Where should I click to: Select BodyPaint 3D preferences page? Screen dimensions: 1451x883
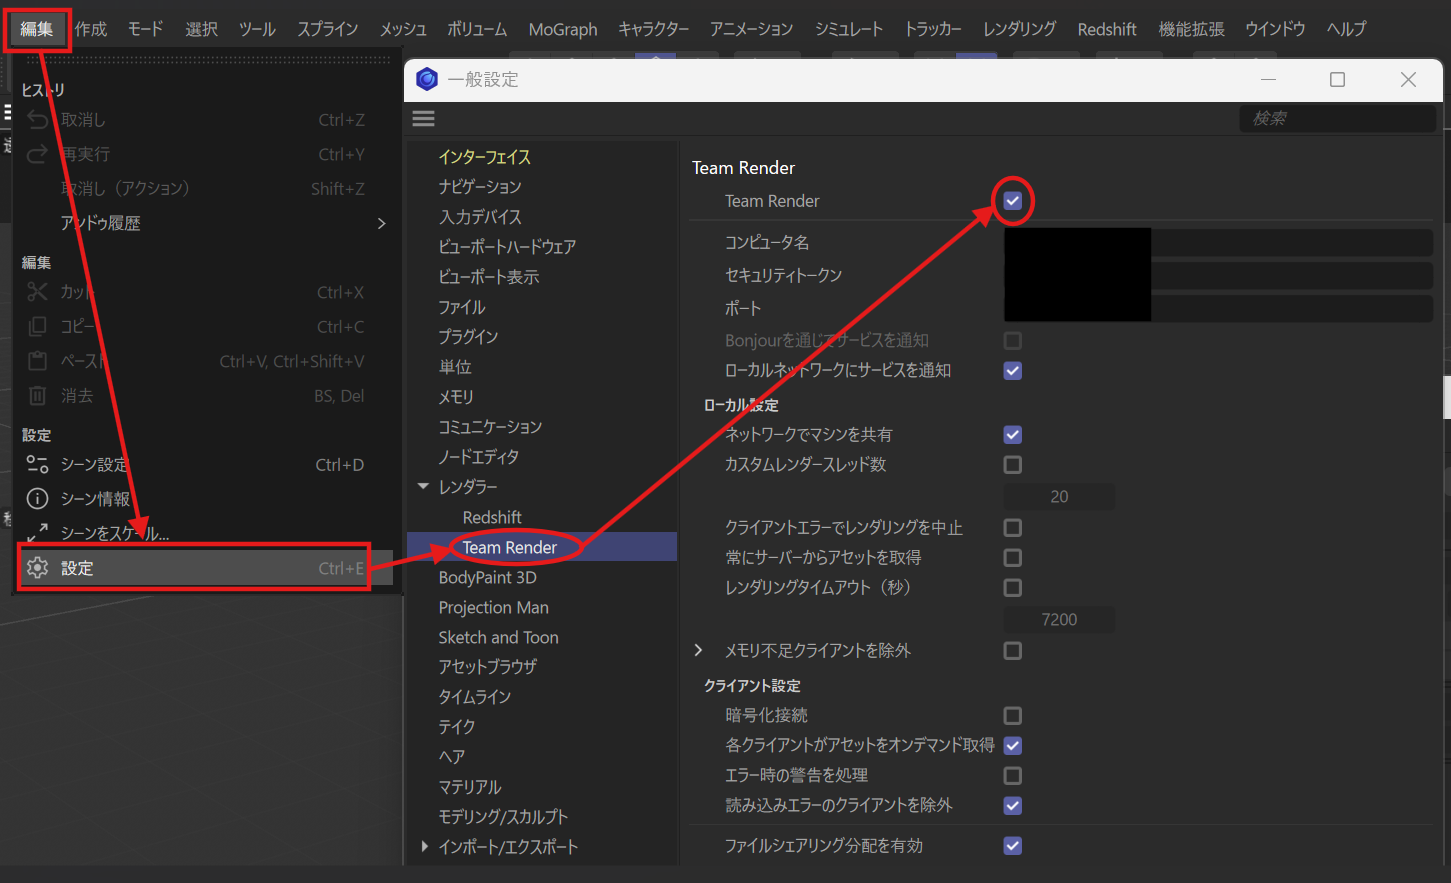click(487, 577)
